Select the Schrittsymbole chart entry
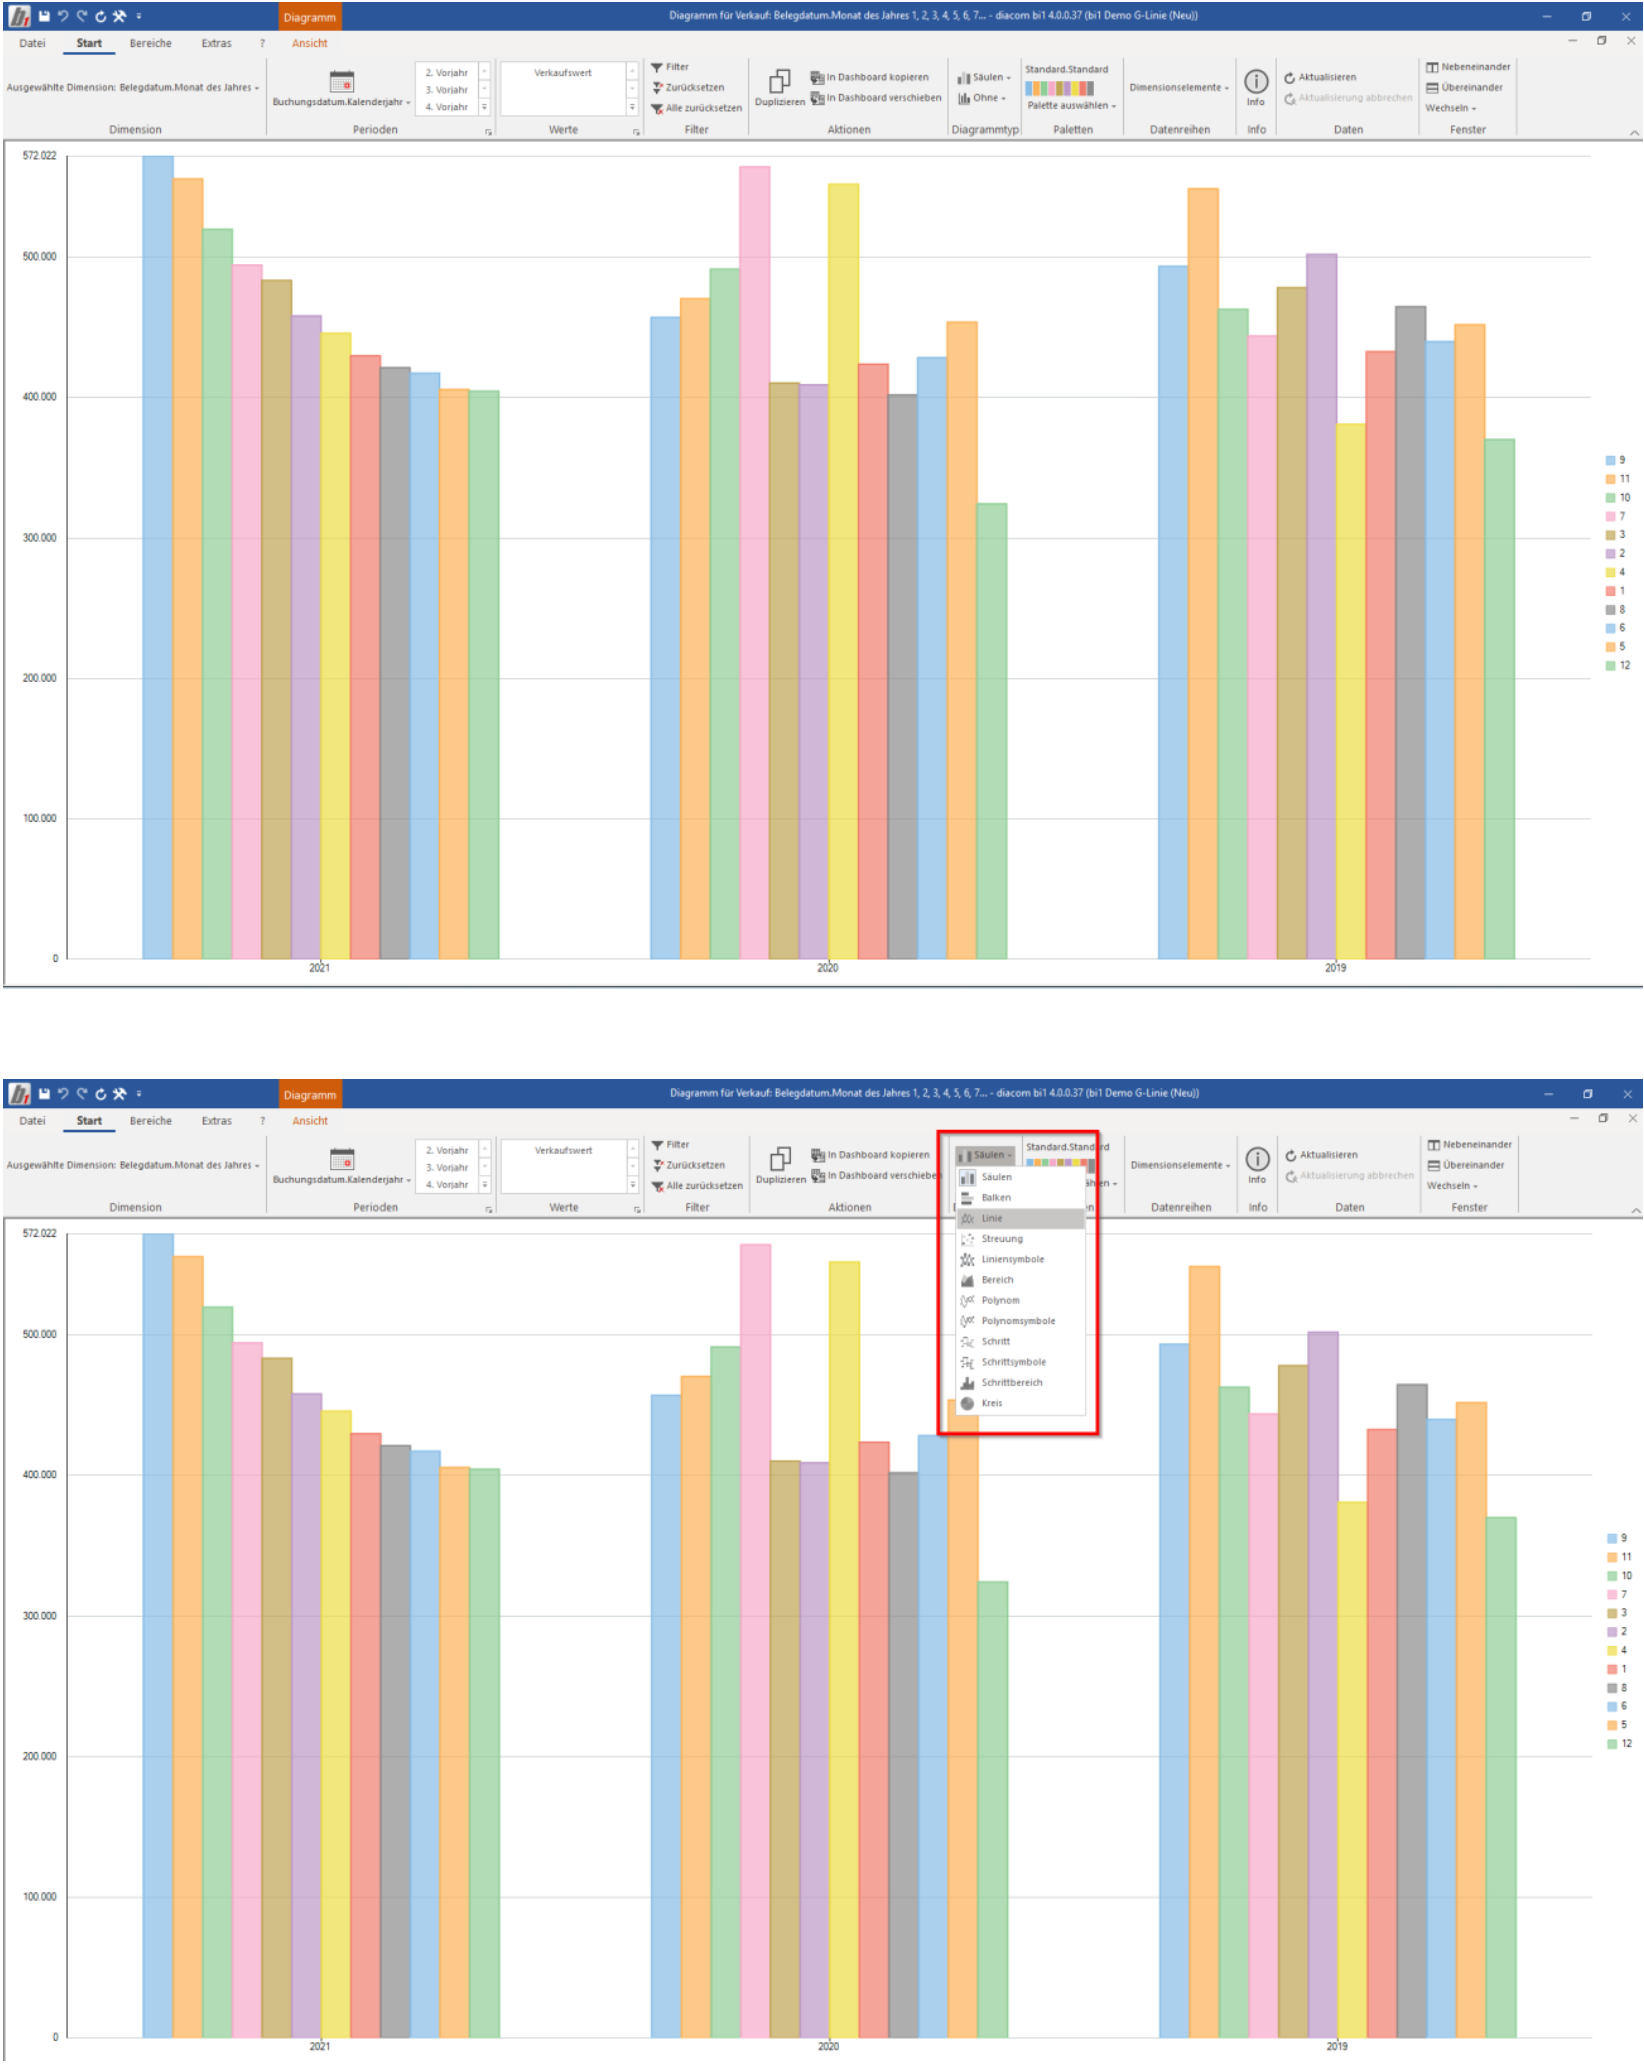Viewport: 1644px width, 2064px height. 1020,1362
